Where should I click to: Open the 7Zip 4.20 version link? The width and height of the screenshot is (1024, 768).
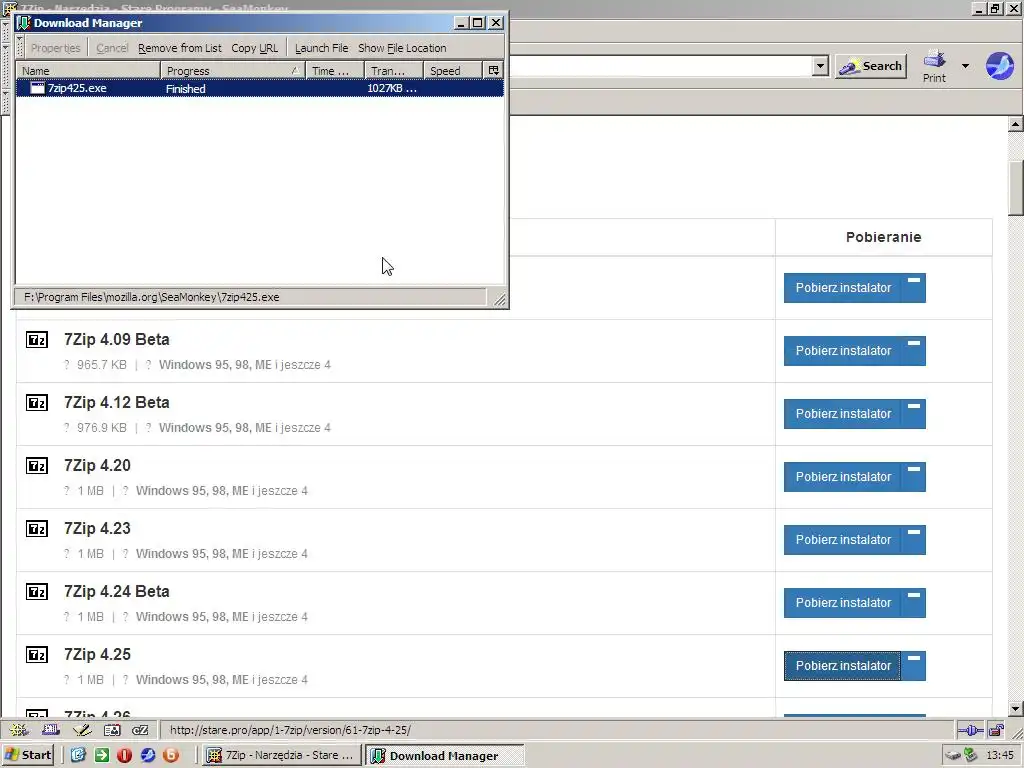point(97,466)
